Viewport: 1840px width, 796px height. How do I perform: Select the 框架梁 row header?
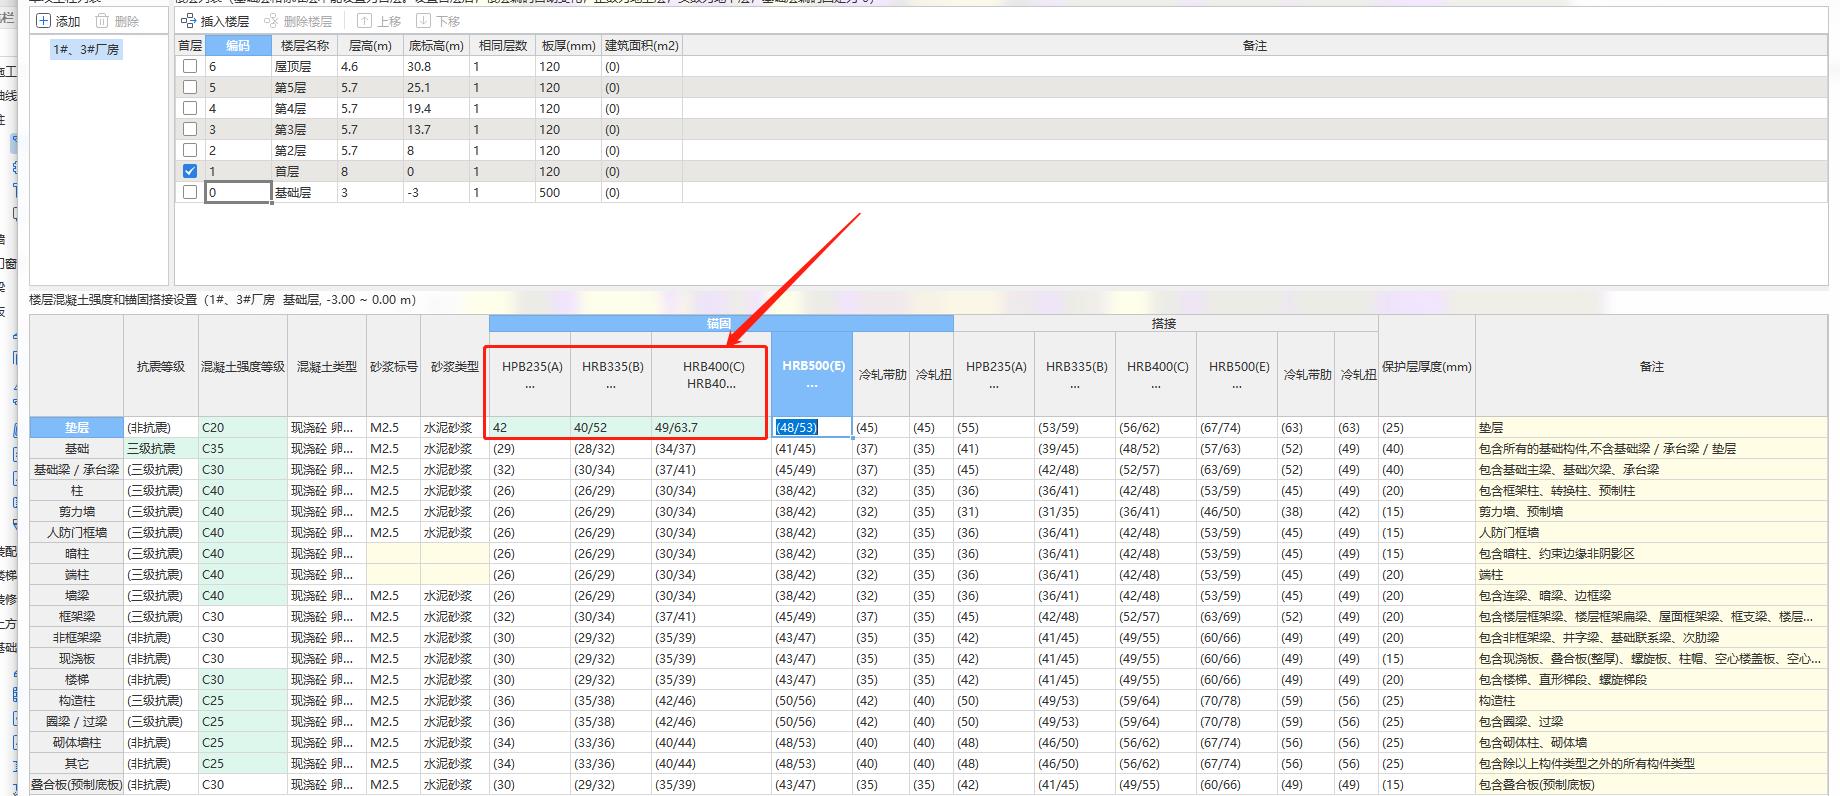point(77,616)
